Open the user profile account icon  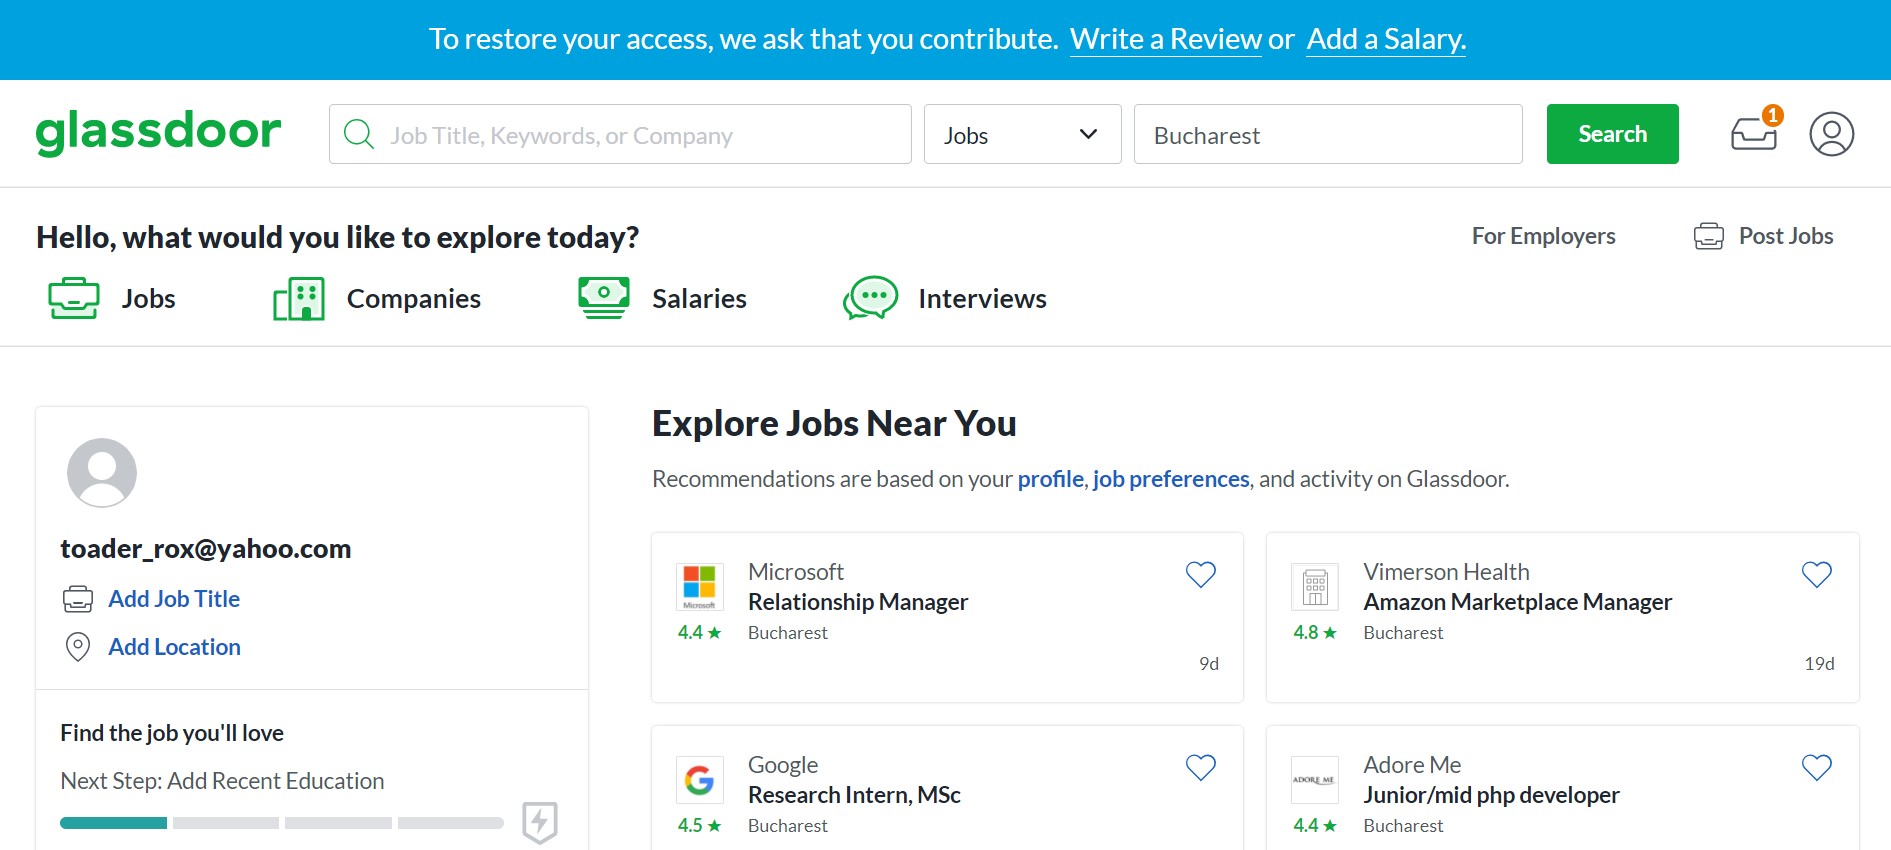1832,134
